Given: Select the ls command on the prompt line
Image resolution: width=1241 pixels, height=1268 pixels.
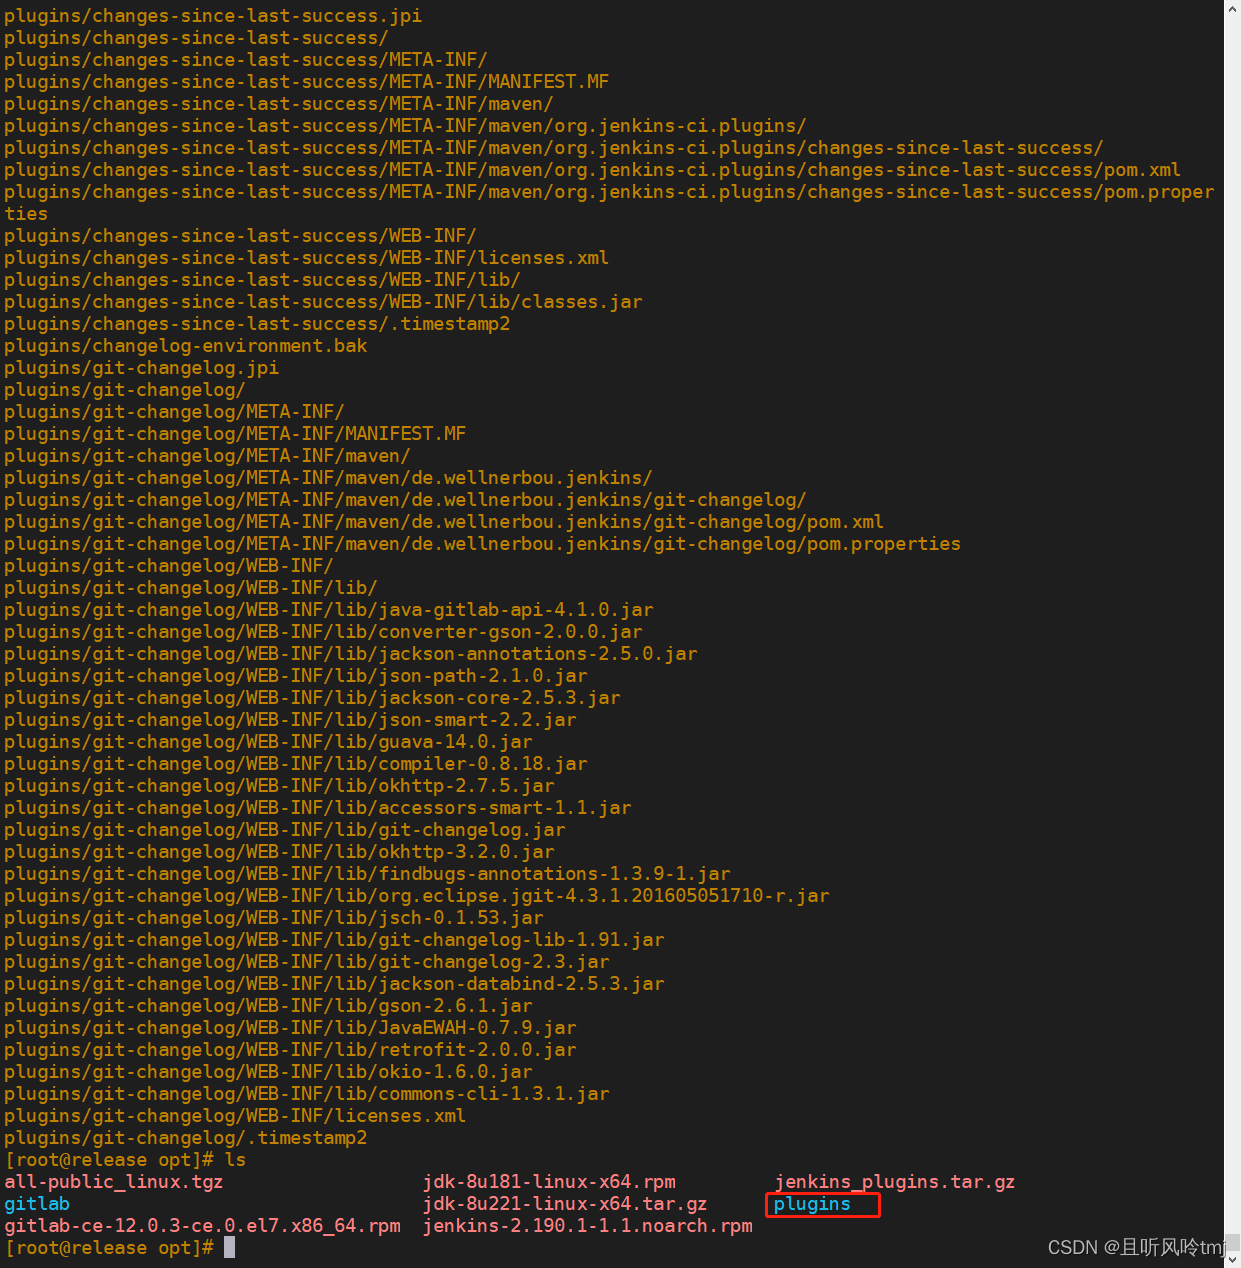Looking at the screenshot, I should (x=236, y=1160).
